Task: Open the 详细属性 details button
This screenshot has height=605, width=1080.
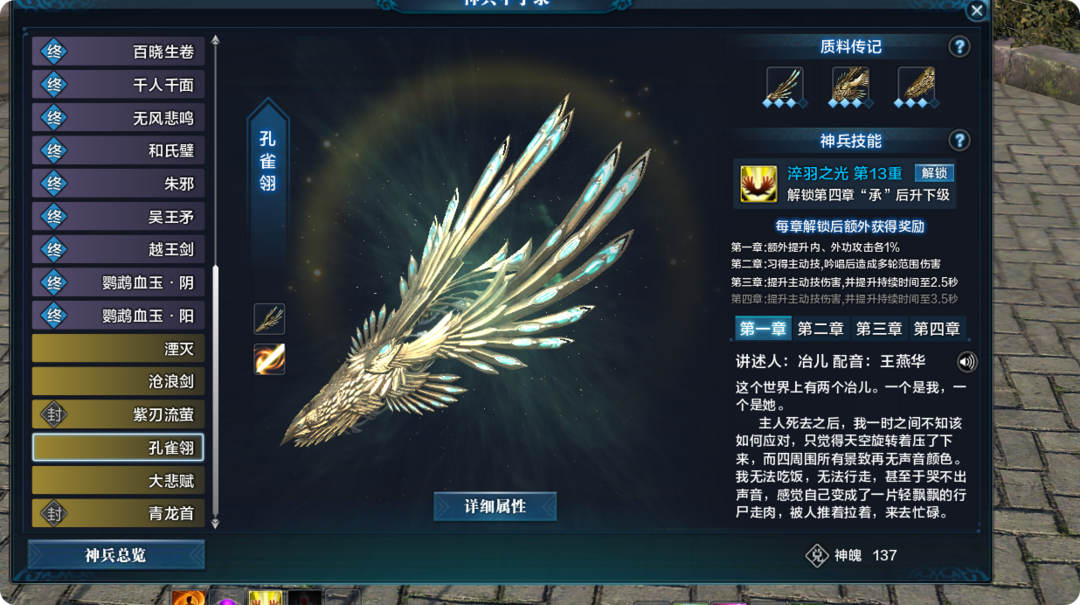Action: point(495,506)
